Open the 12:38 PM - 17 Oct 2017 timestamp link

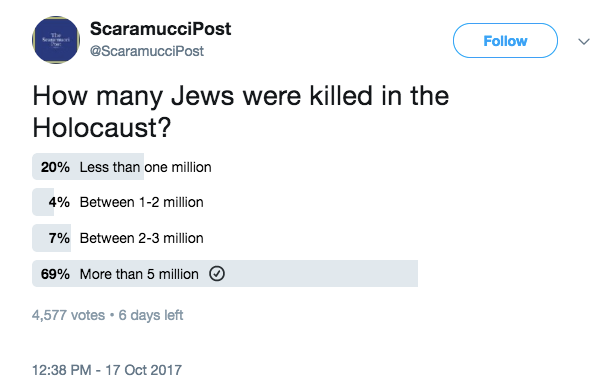tap(107, 370)
